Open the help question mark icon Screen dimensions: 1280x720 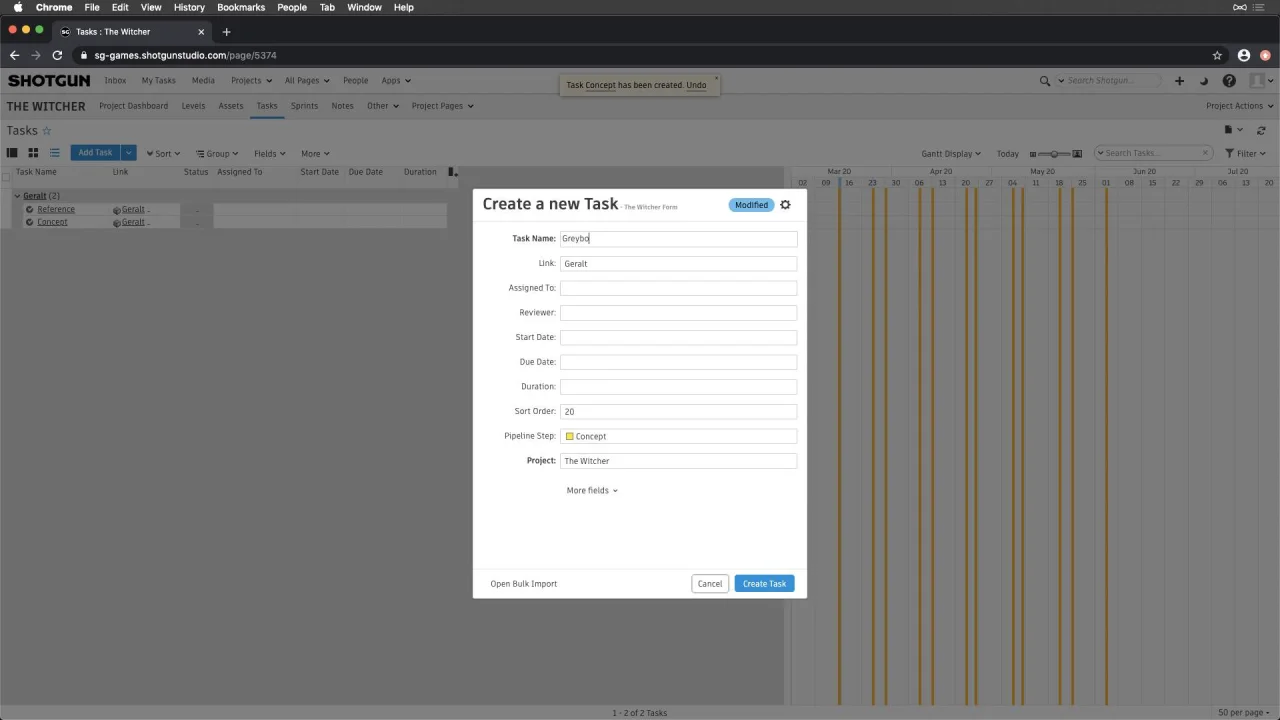pyautogui.click(x=1229, y=81)
